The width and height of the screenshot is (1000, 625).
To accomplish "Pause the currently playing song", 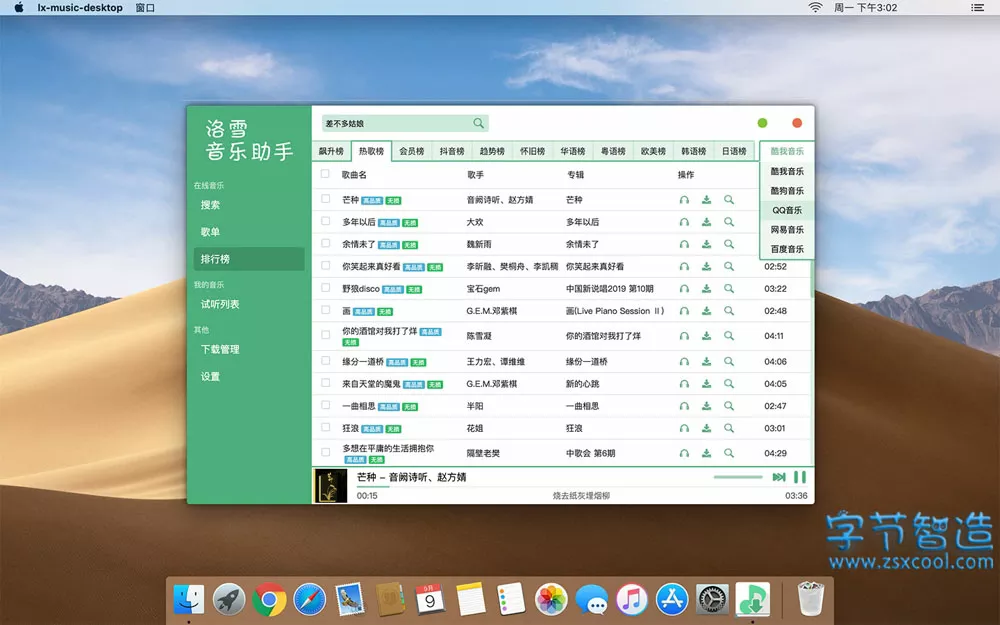I will pyautogui.click(x=799, y=477).
